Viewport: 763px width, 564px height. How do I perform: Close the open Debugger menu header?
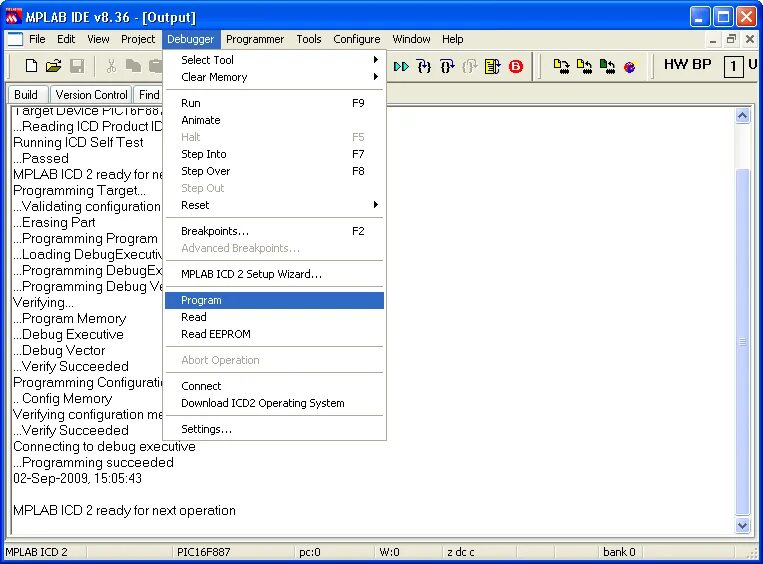(x=190, y=39)
